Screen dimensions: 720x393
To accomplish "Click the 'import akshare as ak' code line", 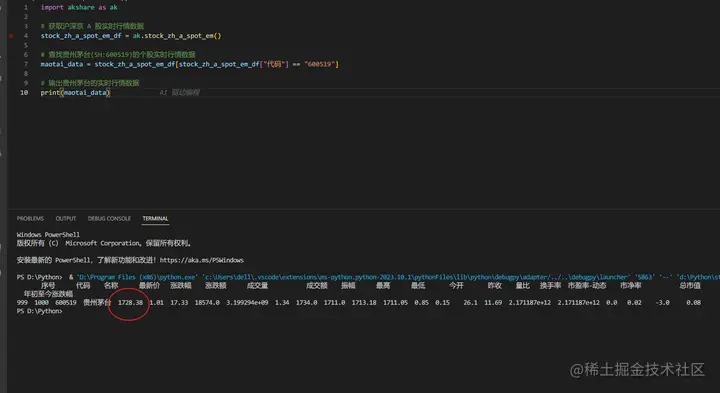I will 79,7.
